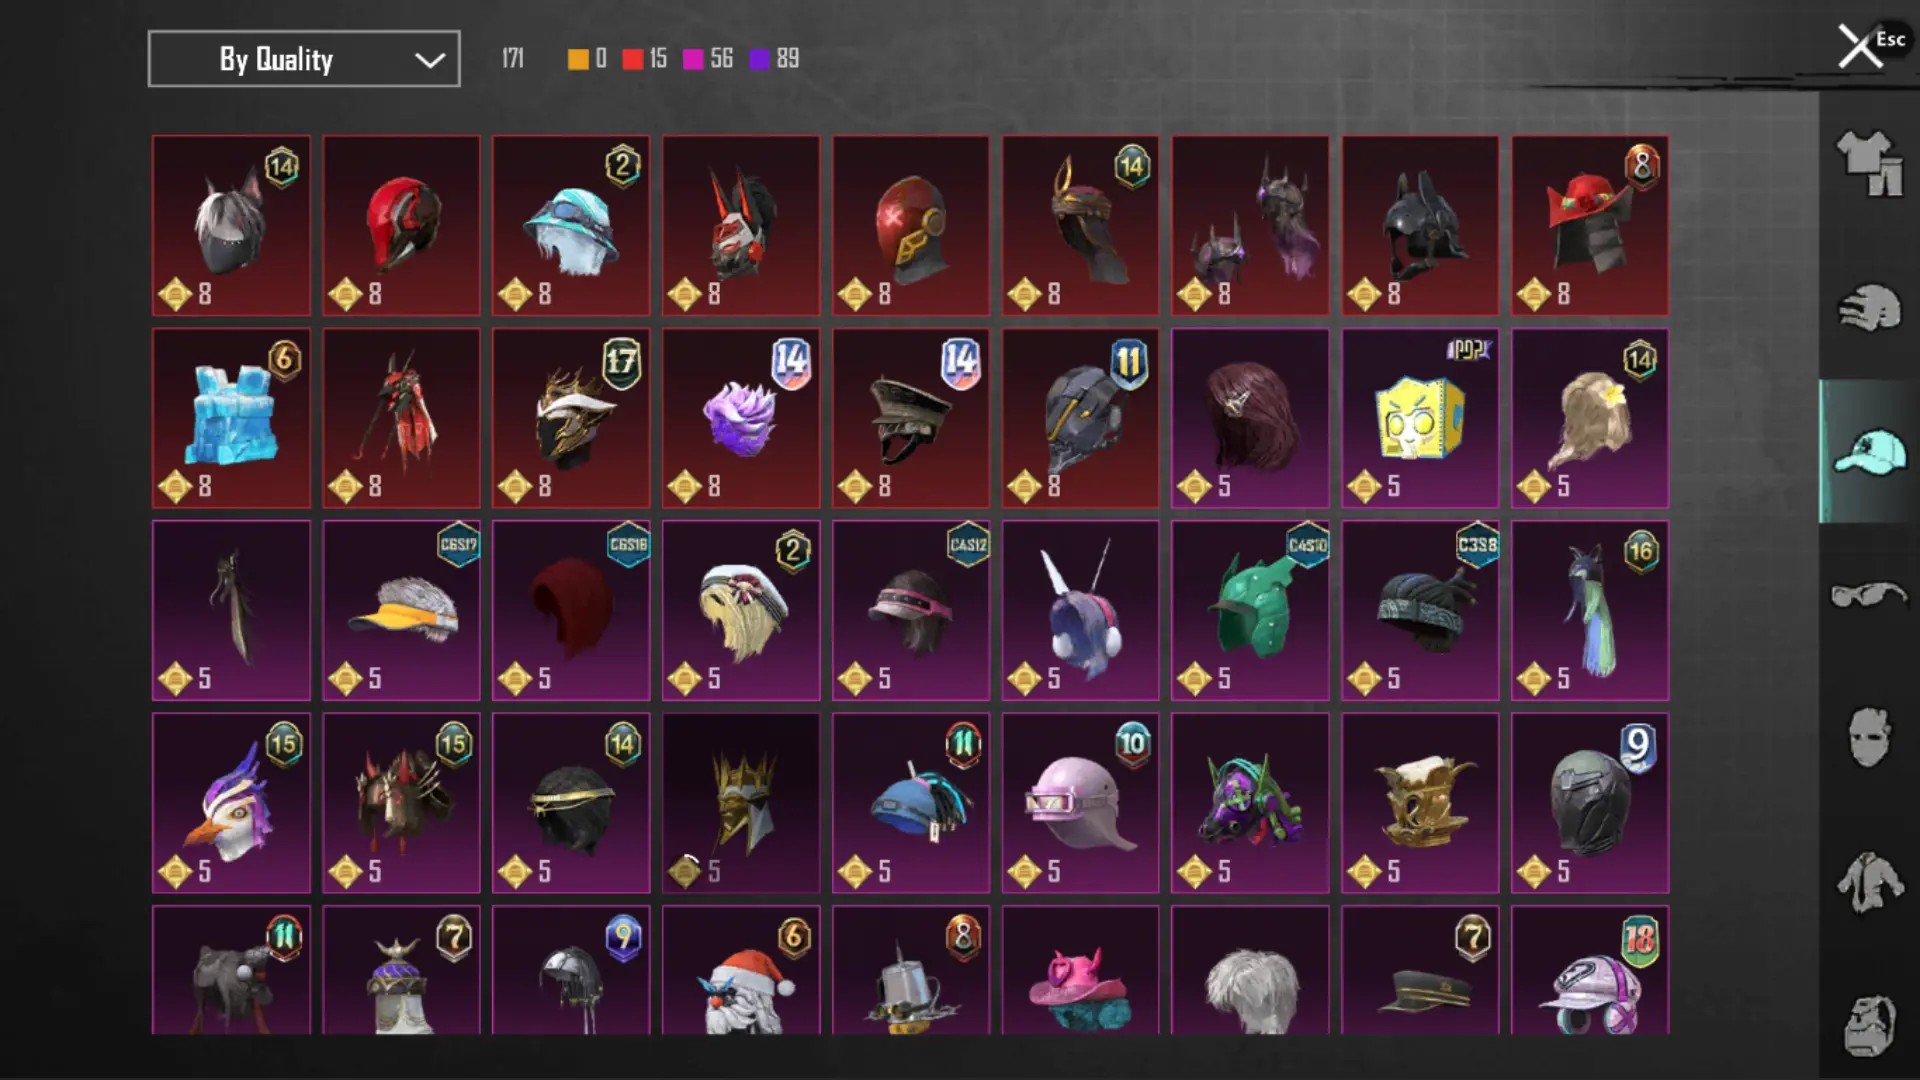
Task: Click the dropdown chevron next to By Quality
Action: (x=430, y=60)
